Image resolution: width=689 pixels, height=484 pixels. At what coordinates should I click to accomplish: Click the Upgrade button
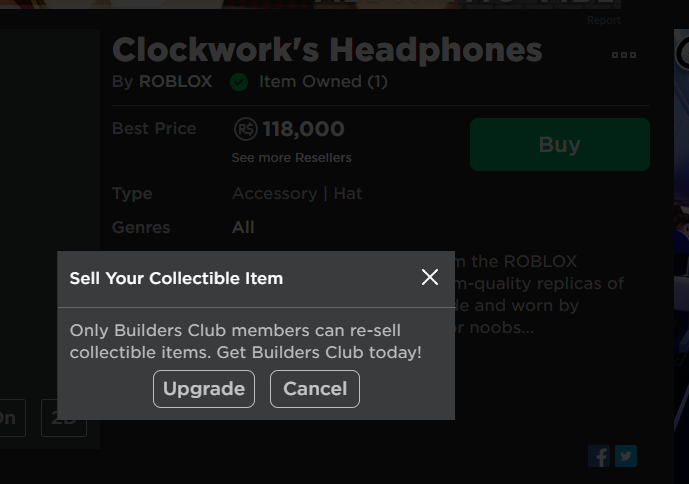(204, 389)
